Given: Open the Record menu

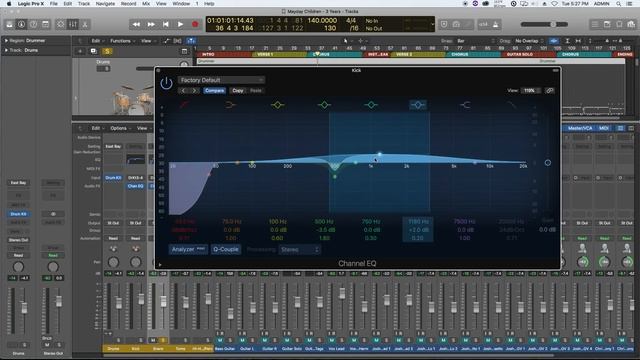Looking at the screenshot, I should pos(128,4).
